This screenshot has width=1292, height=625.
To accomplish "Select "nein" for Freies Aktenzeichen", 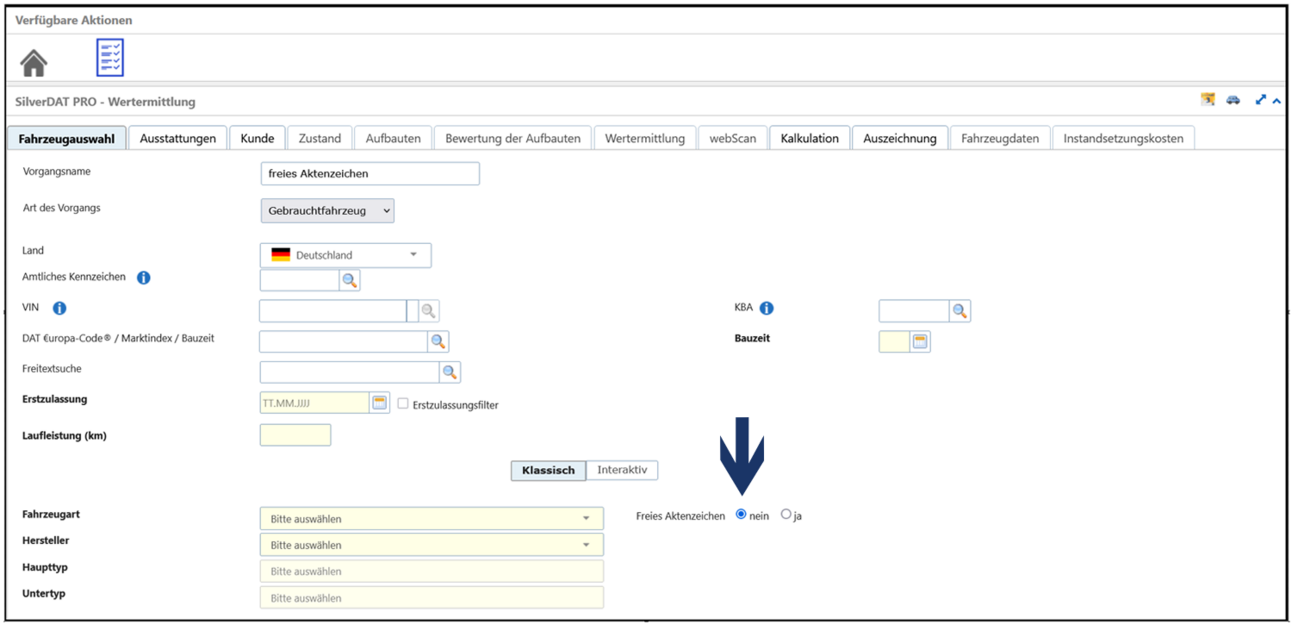I will click(741, 515).
